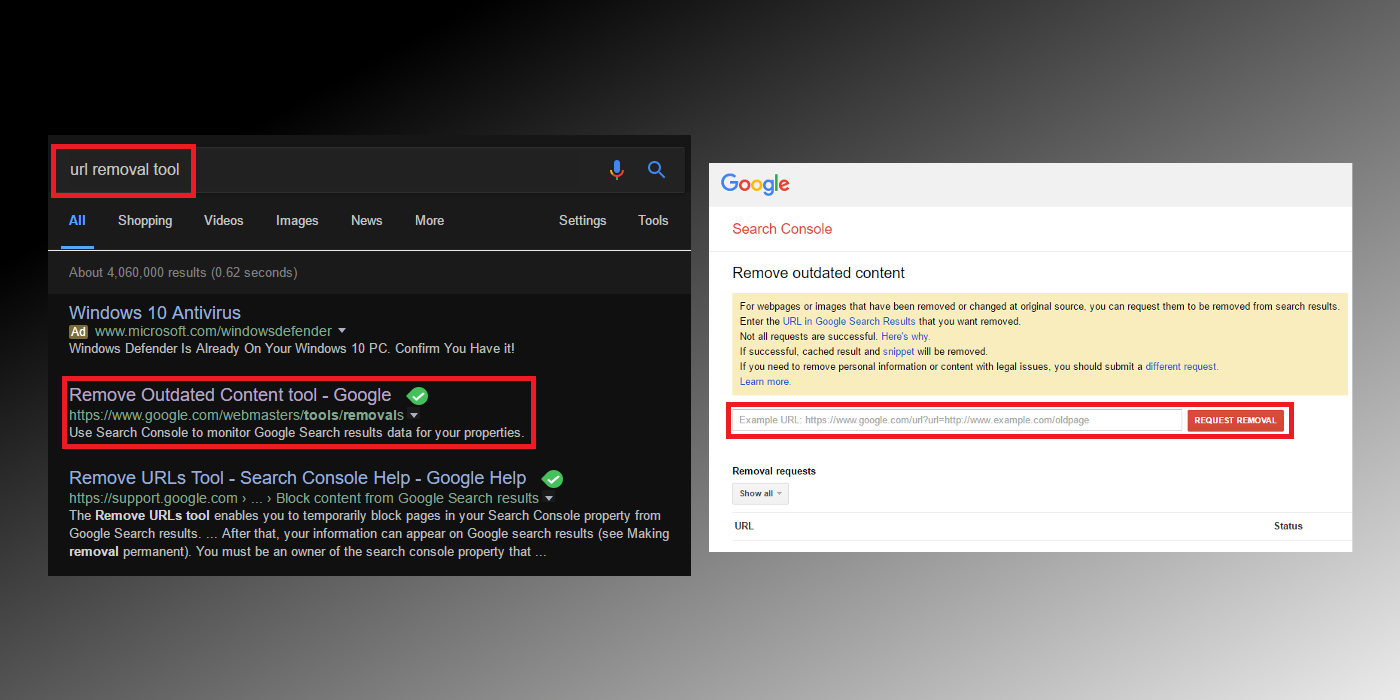
Task: Click the Removal requests label
Action: [774, 471]
